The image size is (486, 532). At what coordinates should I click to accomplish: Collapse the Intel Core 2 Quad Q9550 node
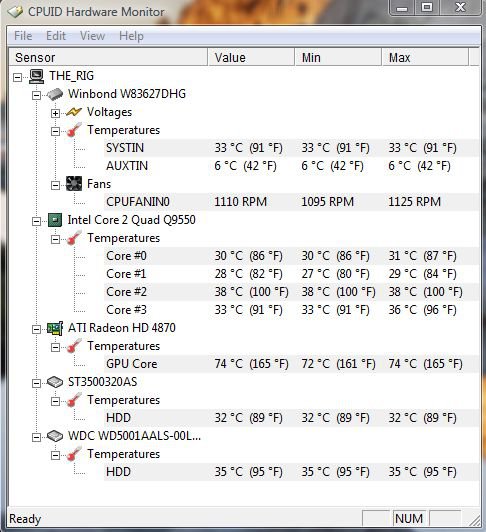pyautogui.click(x=36, y=221)
